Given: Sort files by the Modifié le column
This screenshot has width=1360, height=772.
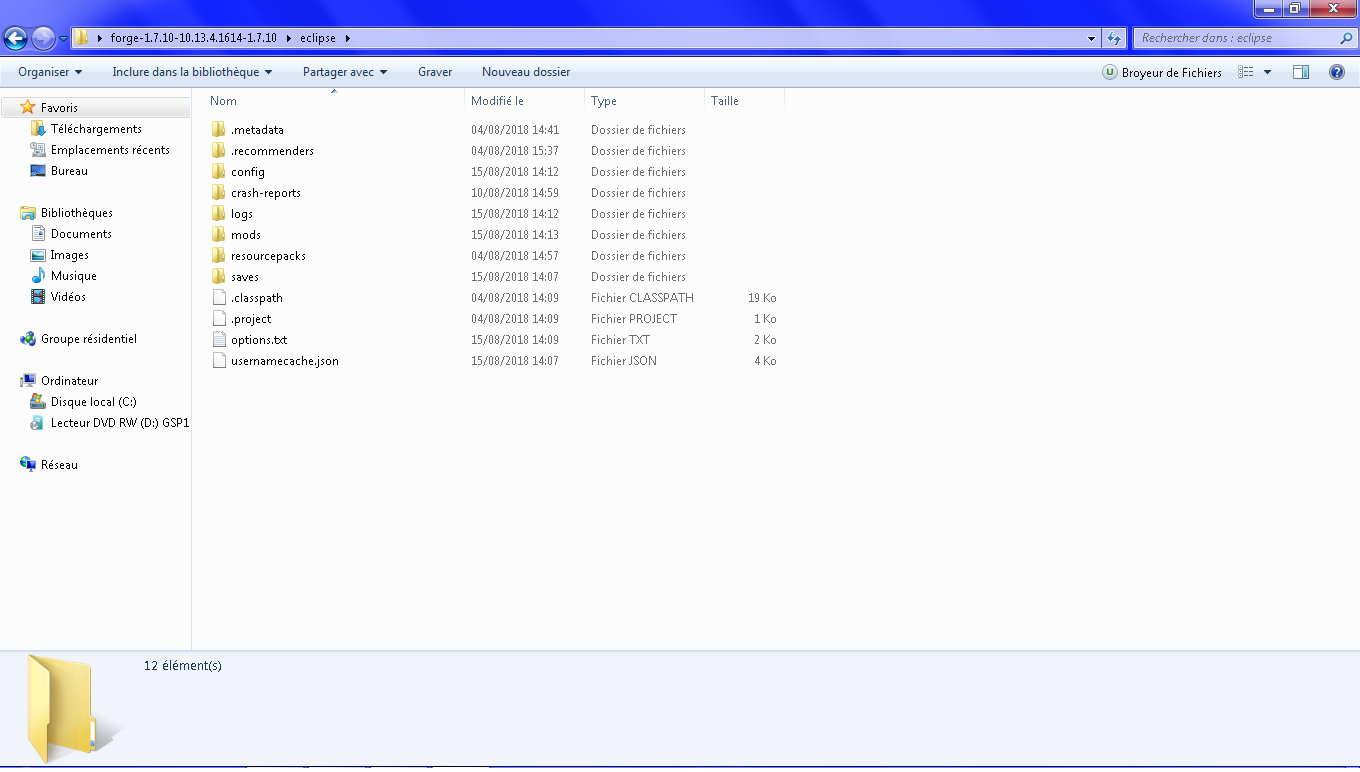Looking at the screenshot, I should pos(497,101).
